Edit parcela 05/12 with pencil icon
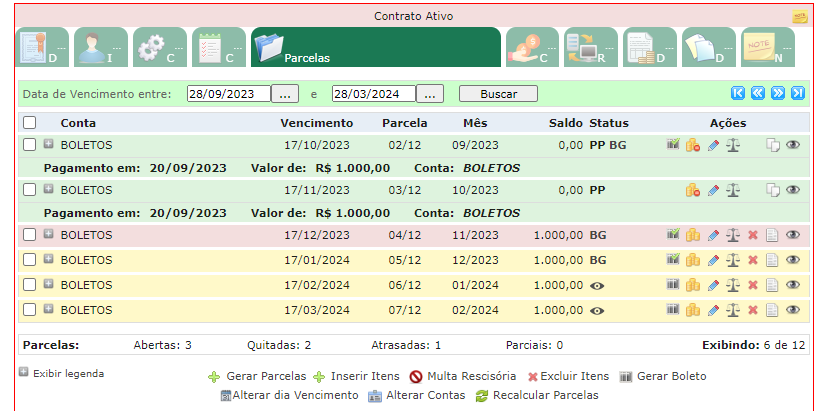 pyautogui.click(x=713, y=260)
